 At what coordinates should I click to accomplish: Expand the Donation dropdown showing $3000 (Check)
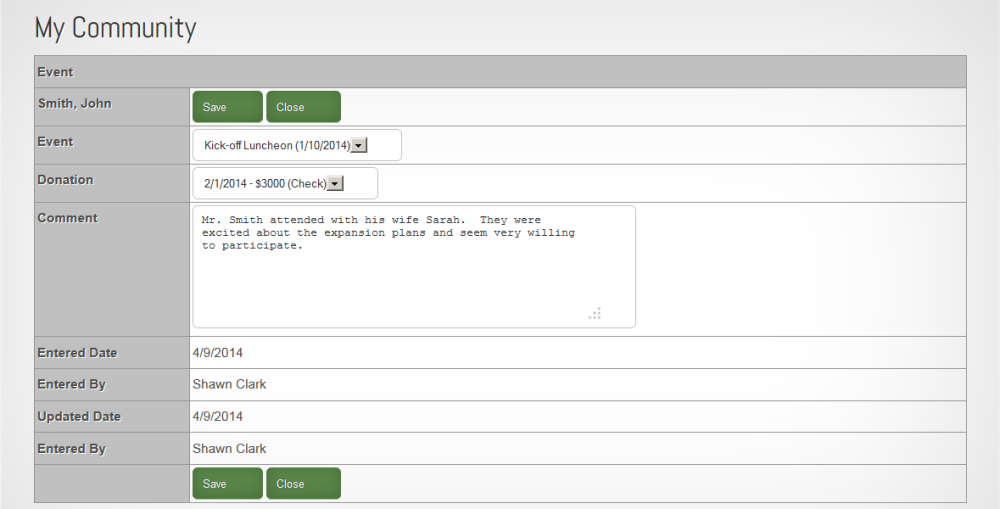click(336, 183)
